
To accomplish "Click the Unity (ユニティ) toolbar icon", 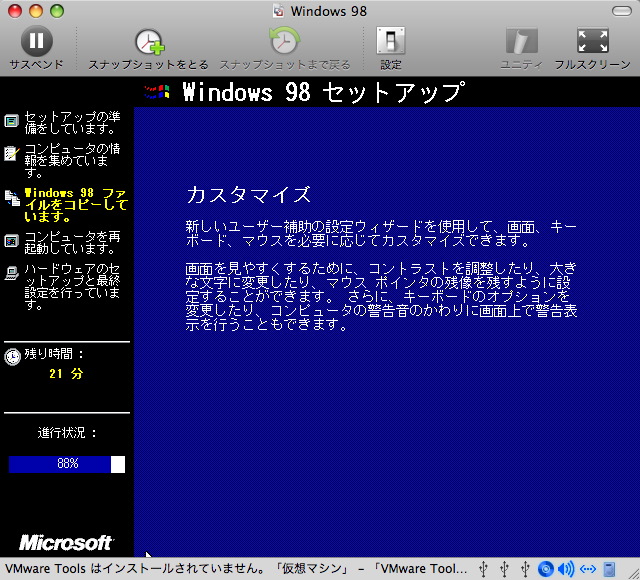I will (521, 41).
